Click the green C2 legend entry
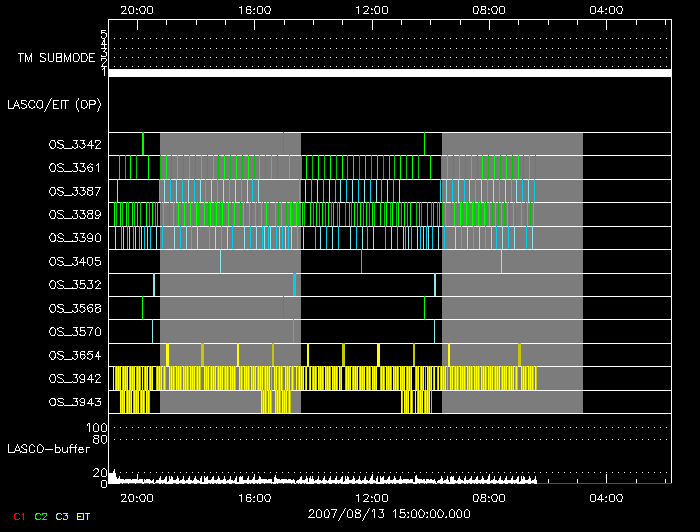The width and height of the screenshot is (700, 532). point(40,516)
